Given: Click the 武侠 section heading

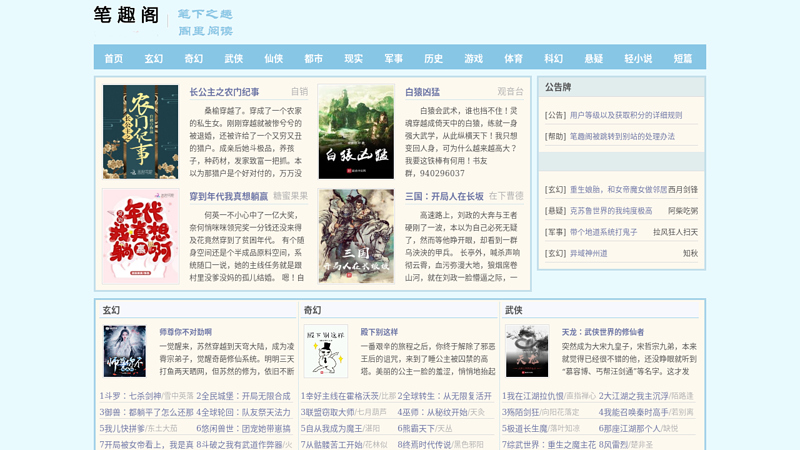Looking at the screenshot, I should 514,310.
